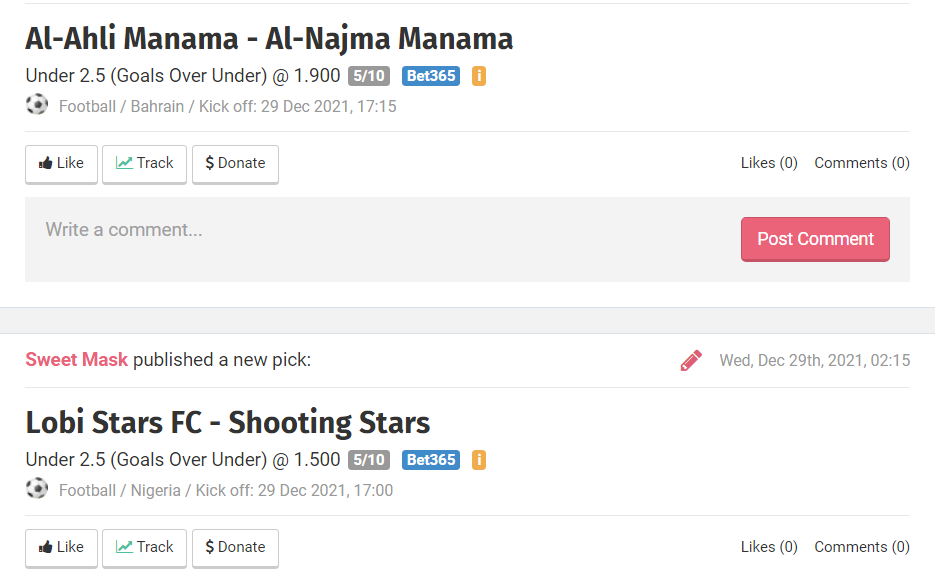Track the Al-Ahli Manama pick
935x581 pixels.
(145, 164)
